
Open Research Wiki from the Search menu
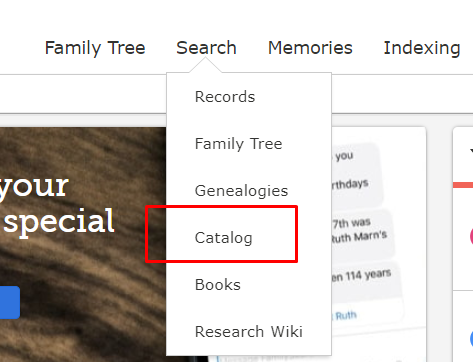click(249, 332)
